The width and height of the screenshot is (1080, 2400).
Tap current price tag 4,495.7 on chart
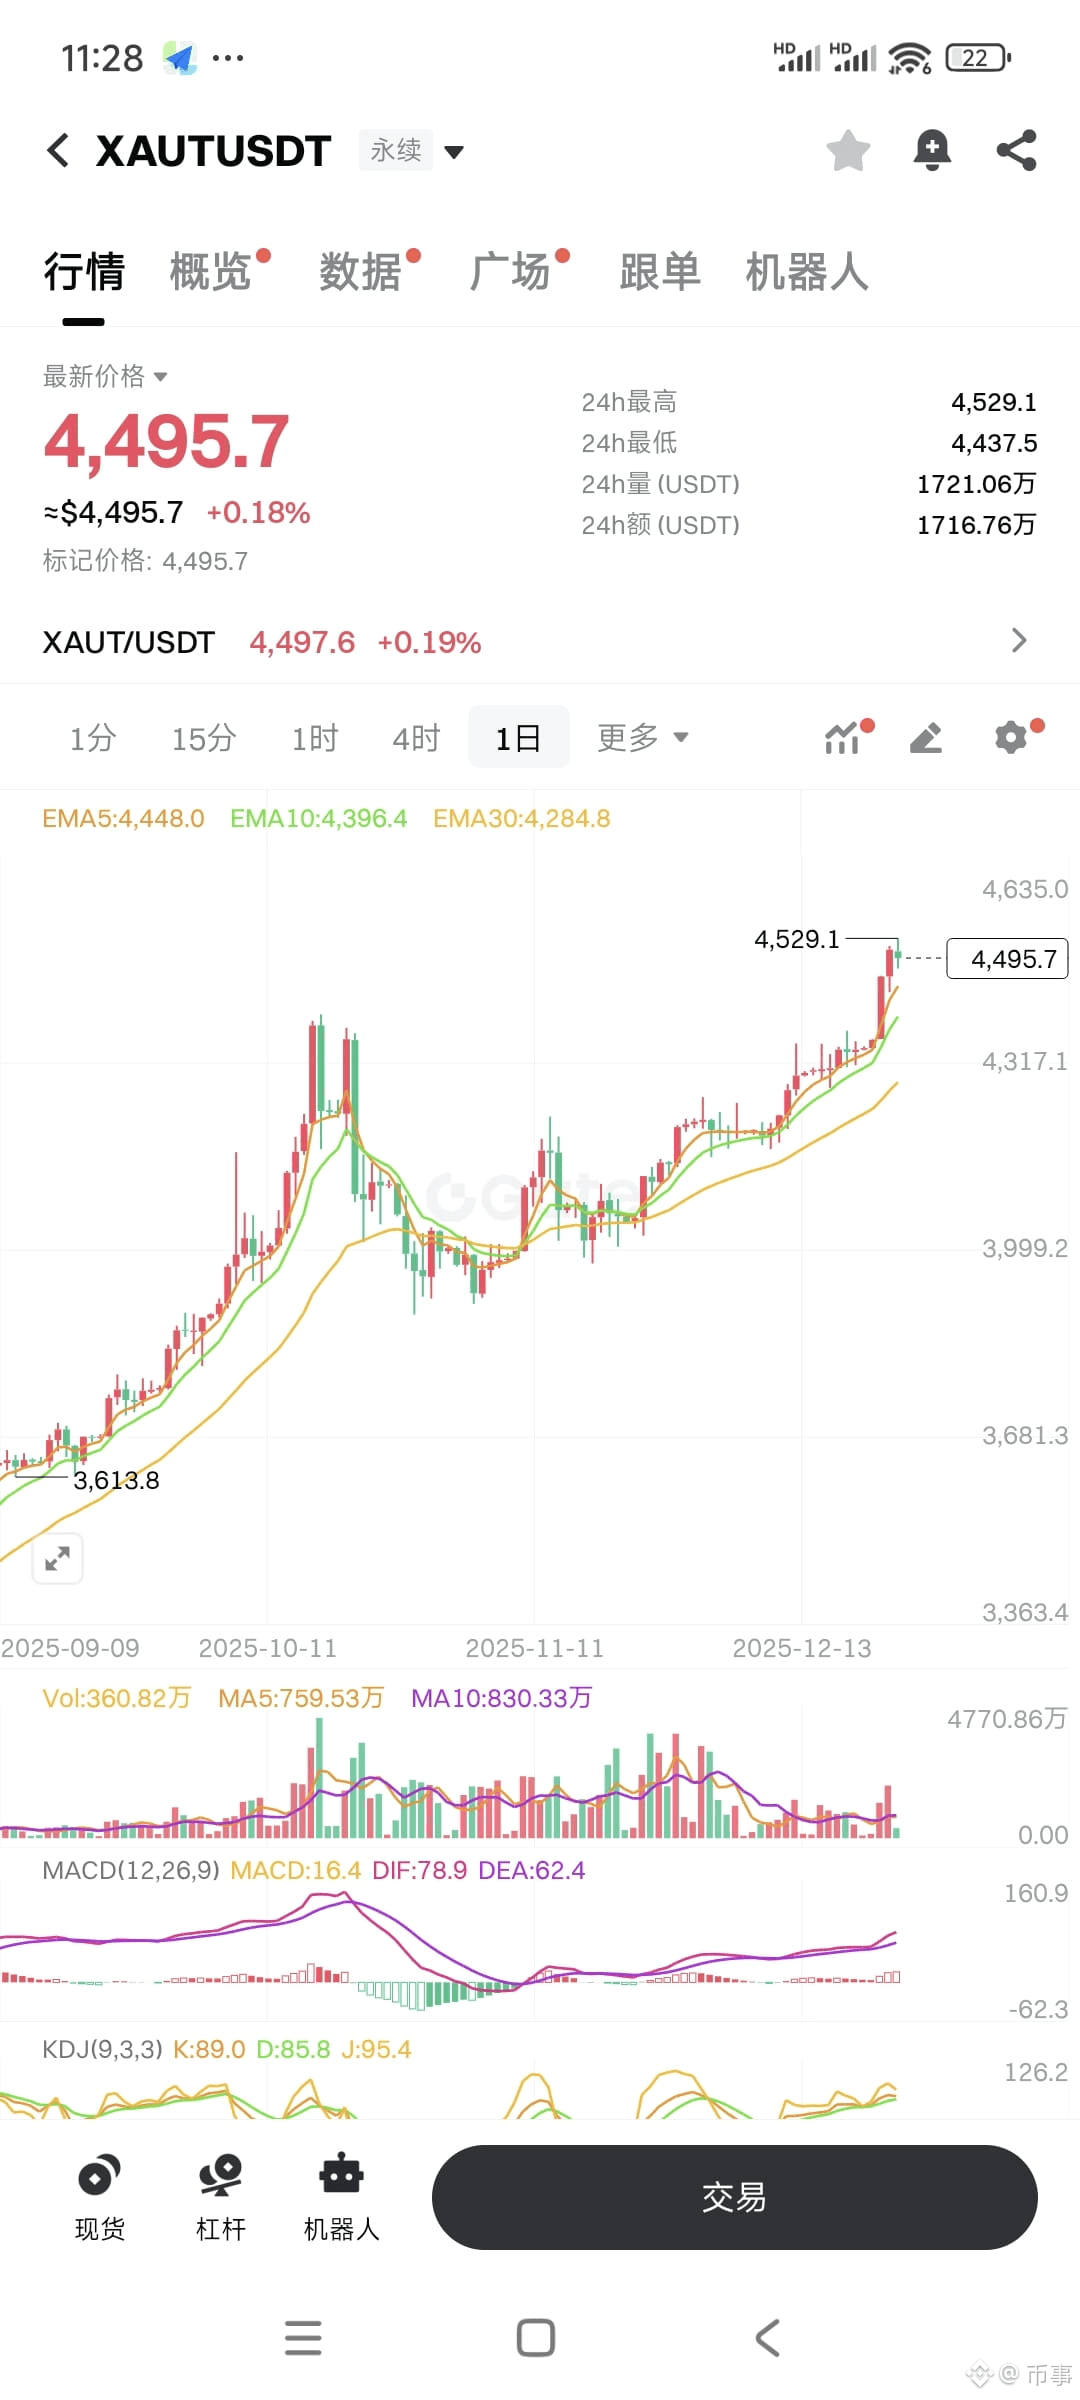1007,958
